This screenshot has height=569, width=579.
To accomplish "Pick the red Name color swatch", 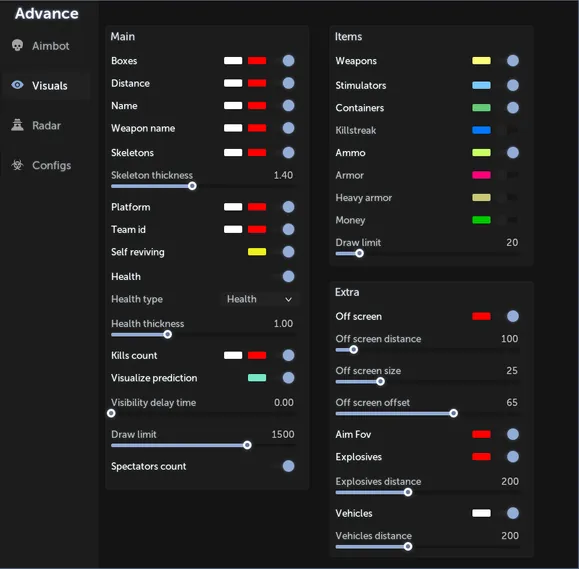I will 257,106.
